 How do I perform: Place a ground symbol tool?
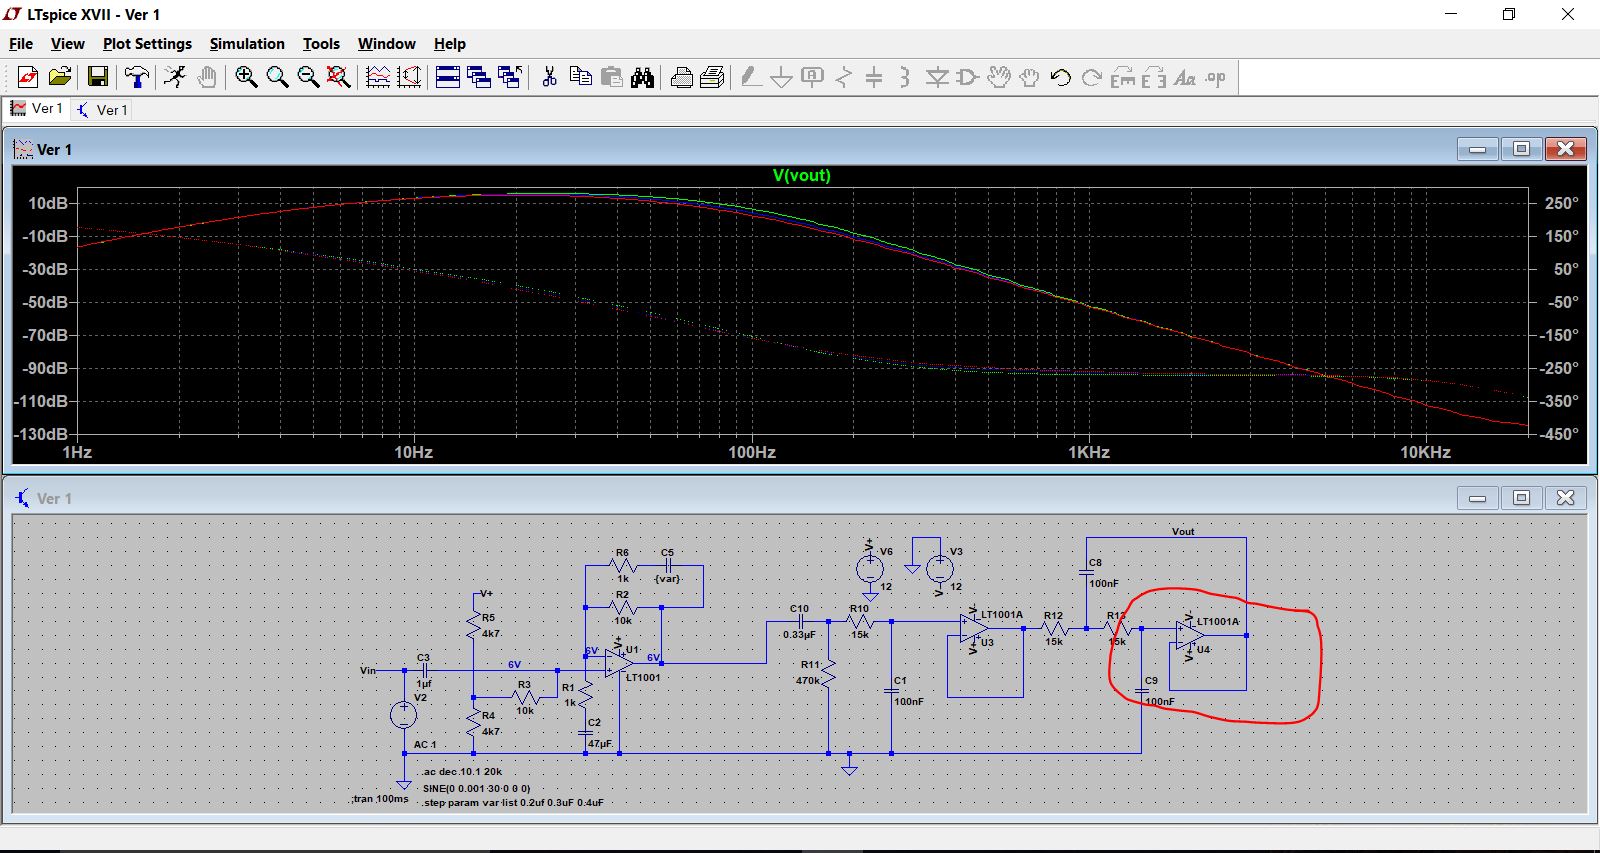781,77
